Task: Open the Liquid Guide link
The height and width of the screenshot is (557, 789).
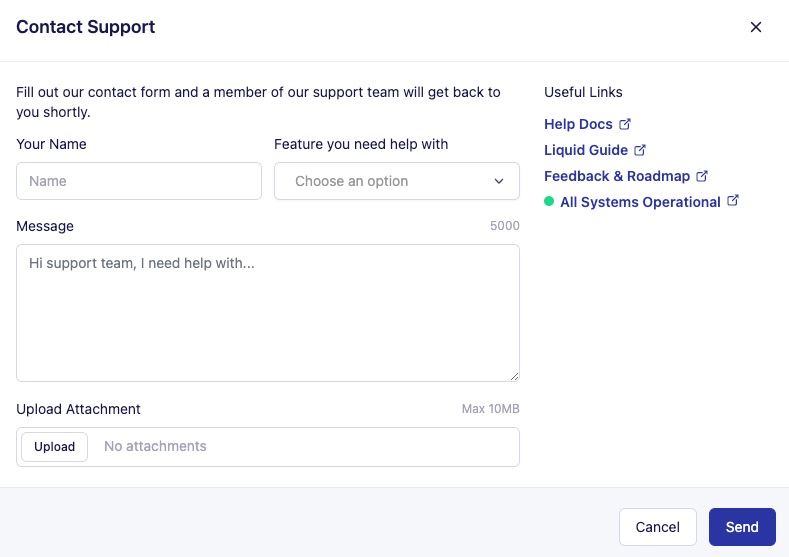Action: (x=586, y=150)
